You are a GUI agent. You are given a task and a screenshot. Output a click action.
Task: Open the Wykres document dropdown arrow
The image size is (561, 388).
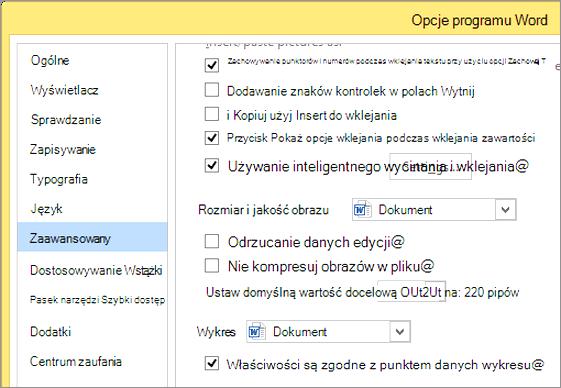click(x=400, y=331)
